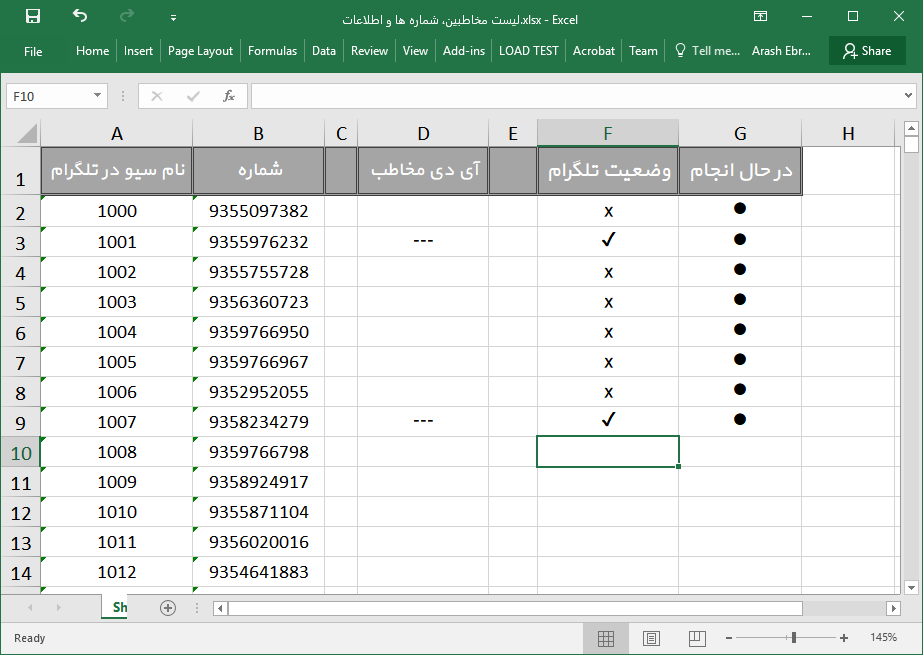Open the File menu
This screenshot has width=923, height=655.
tap(33, 51)
